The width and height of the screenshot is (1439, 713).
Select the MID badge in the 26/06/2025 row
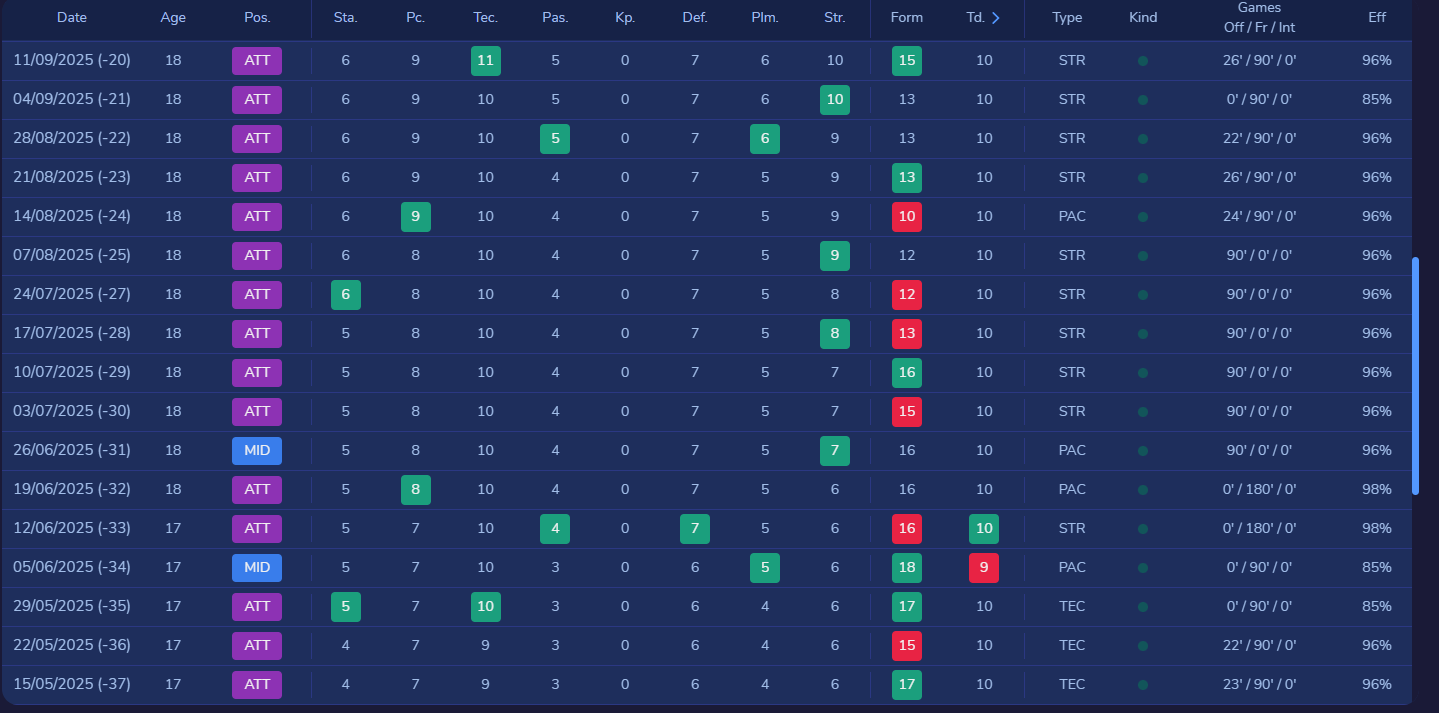[257, 451]
